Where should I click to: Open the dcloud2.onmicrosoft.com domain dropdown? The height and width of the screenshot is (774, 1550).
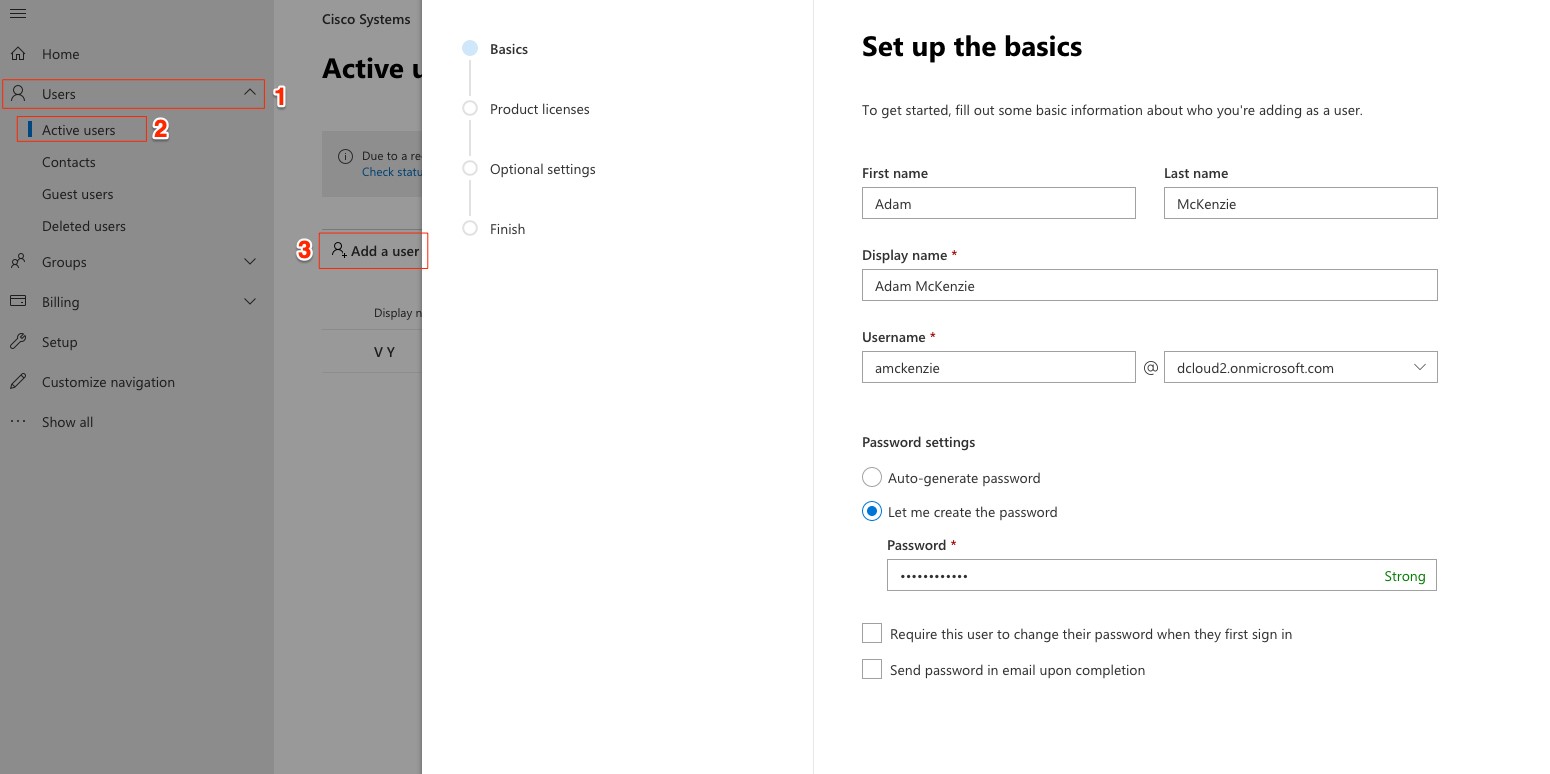pos(1301,368)
